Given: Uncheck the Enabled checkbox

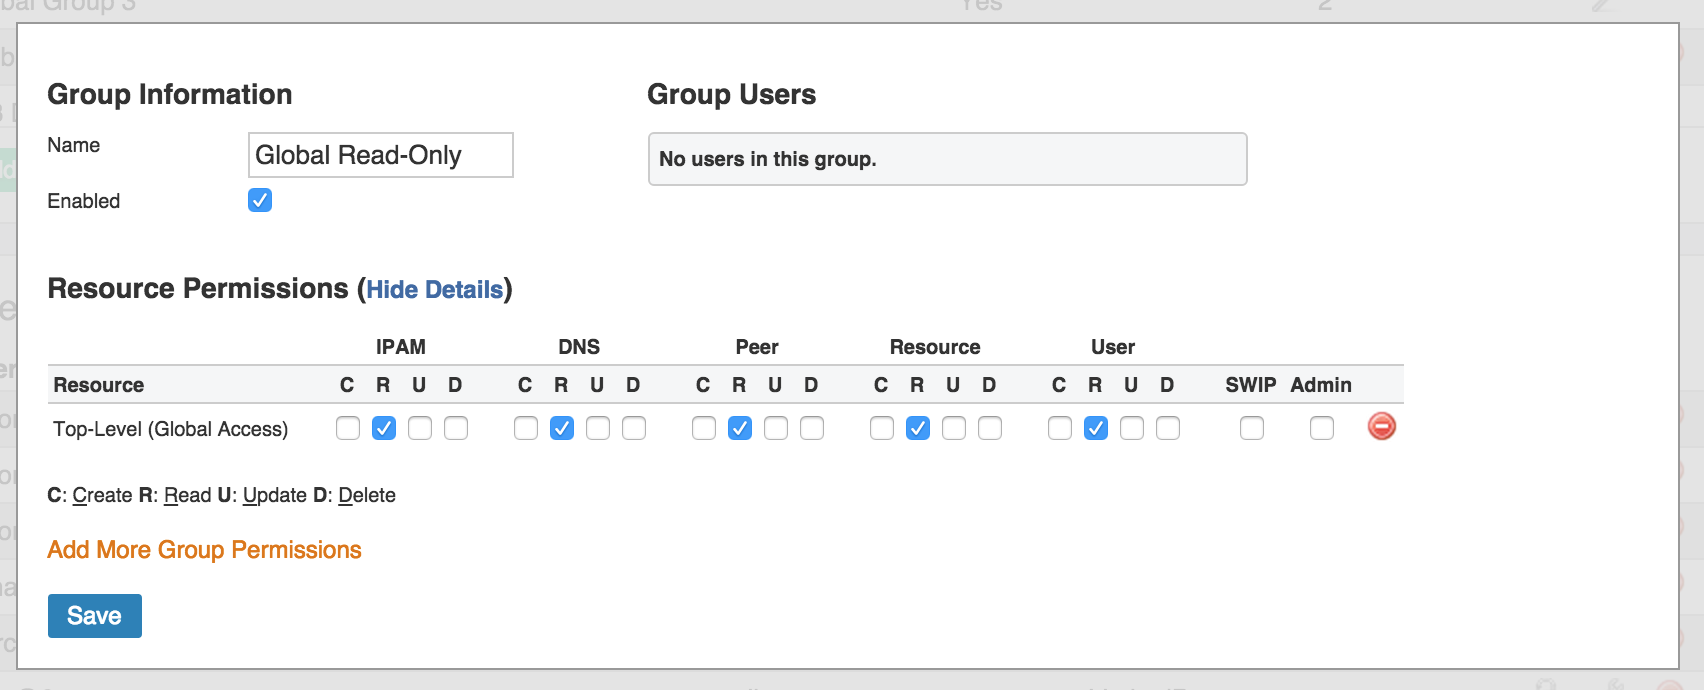Looking at the screenshot, I should coord(260,200).
